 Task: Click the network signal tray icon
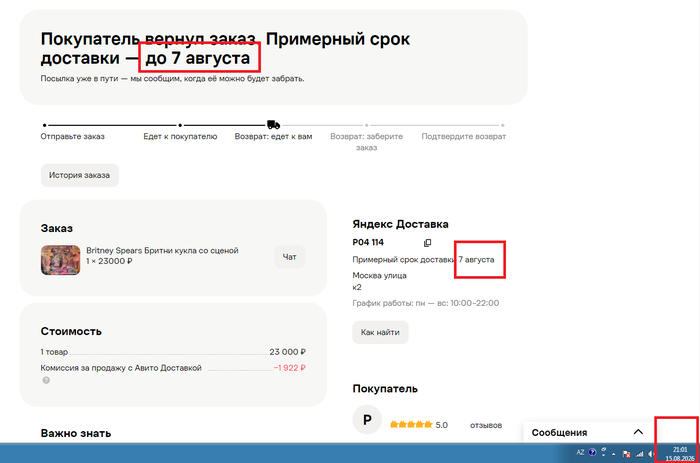pos(639,454)
